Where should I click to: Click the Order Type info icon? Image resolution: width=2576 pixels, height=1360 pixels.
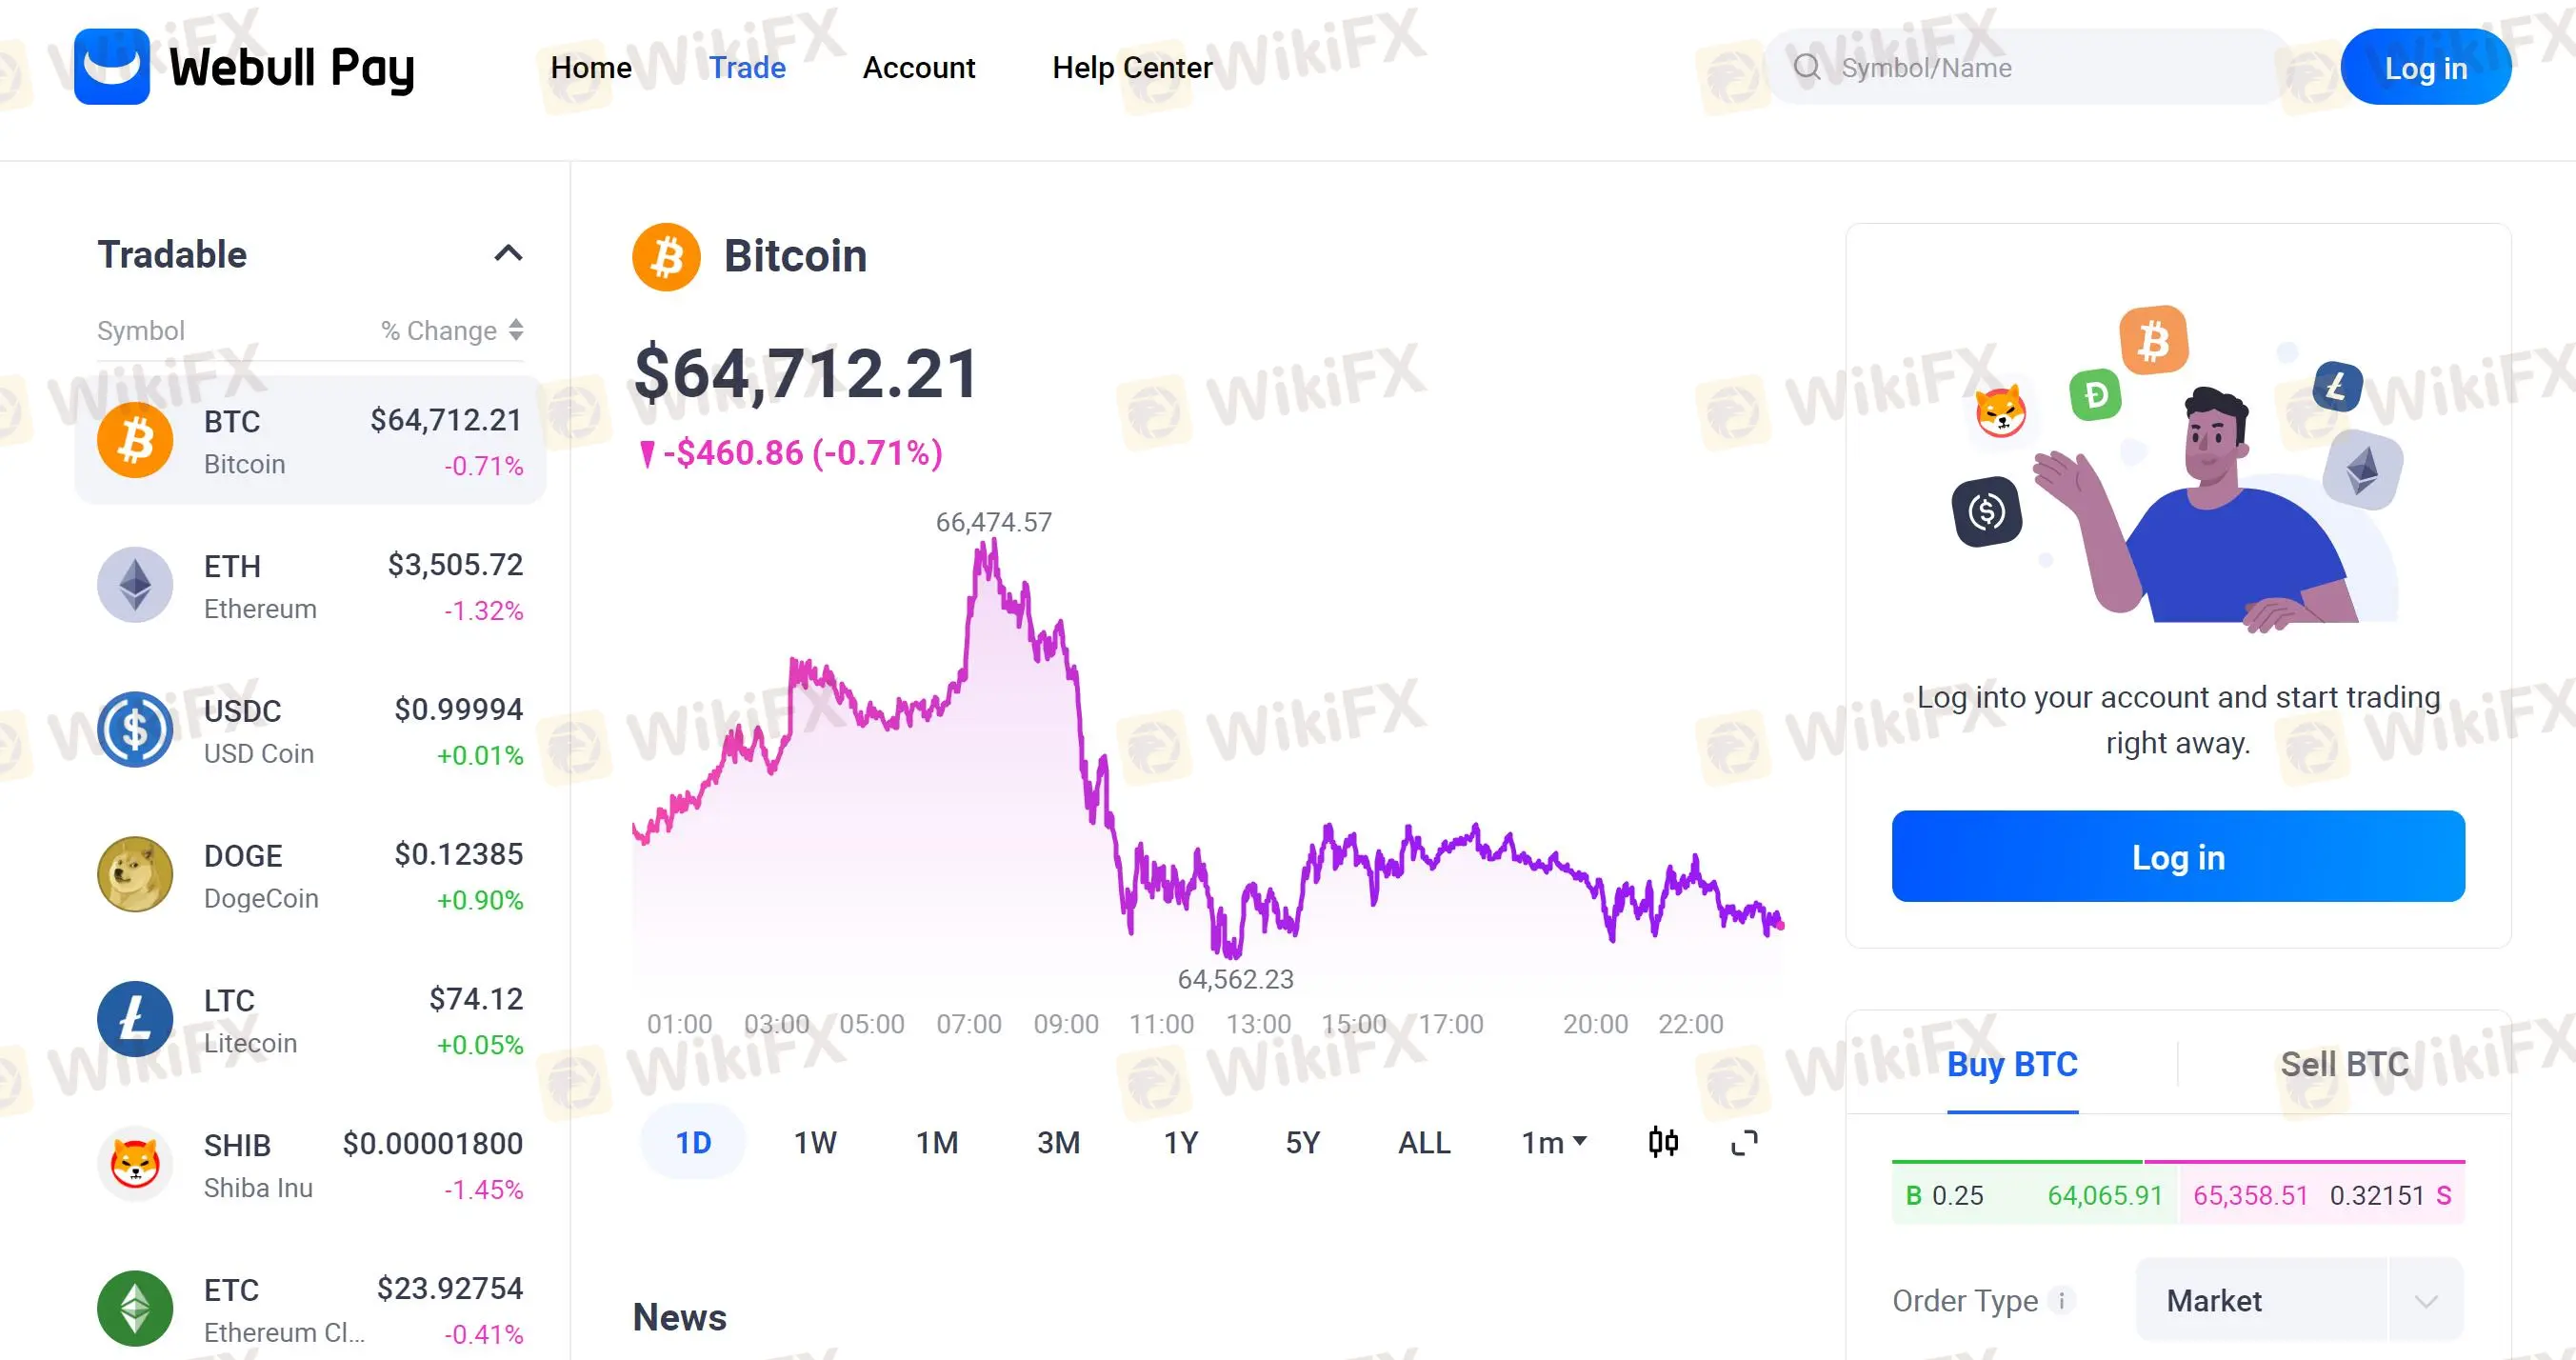[x=2061, y=1300]
